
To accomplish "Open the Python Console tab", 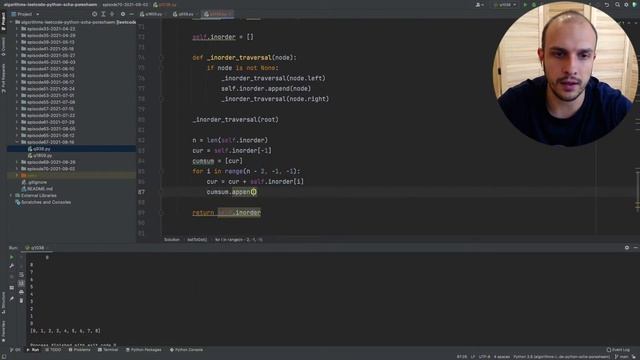I will pyautogui.click(x=186, y=350).
